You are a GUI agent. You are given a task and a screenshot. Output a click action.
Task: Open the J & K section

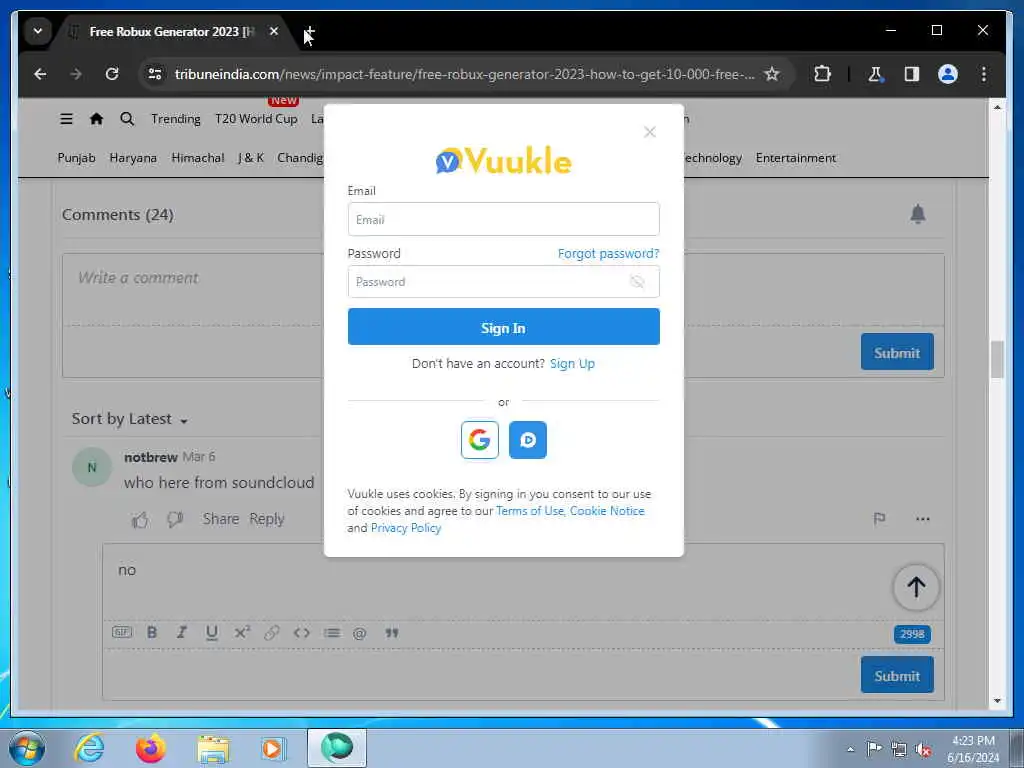pyautogui.click(x=251, y=158)
